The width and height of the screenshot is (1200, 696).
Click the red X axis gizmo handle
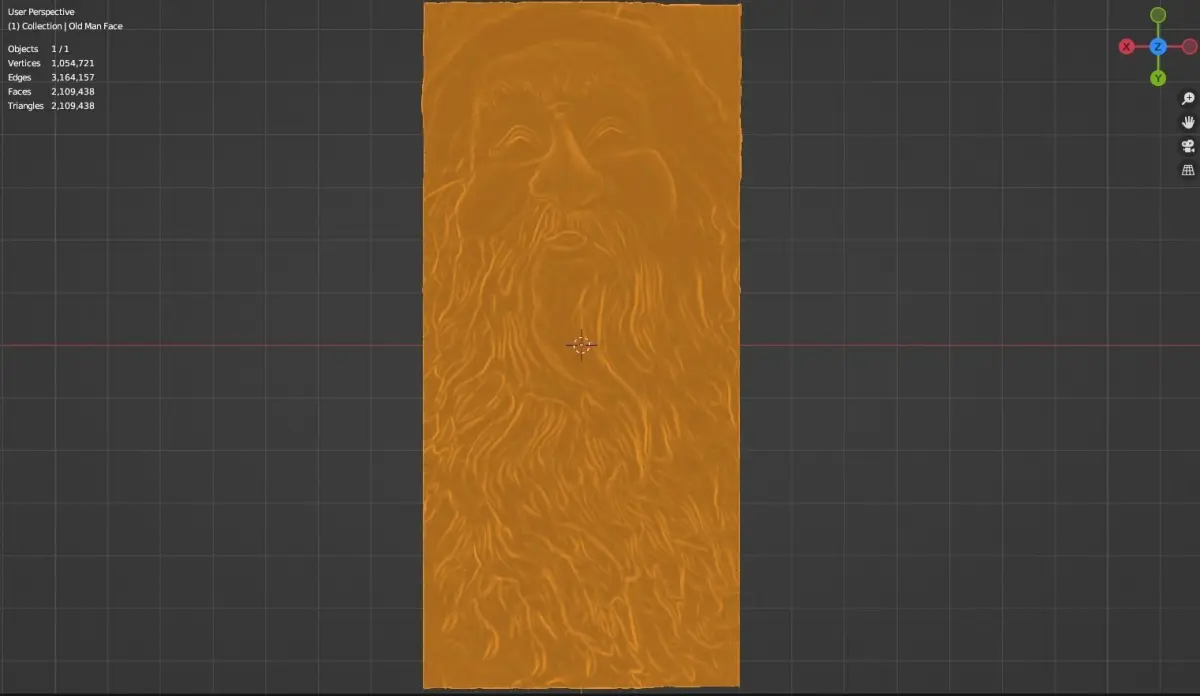pyautogui.click(x=1127, y=46)
